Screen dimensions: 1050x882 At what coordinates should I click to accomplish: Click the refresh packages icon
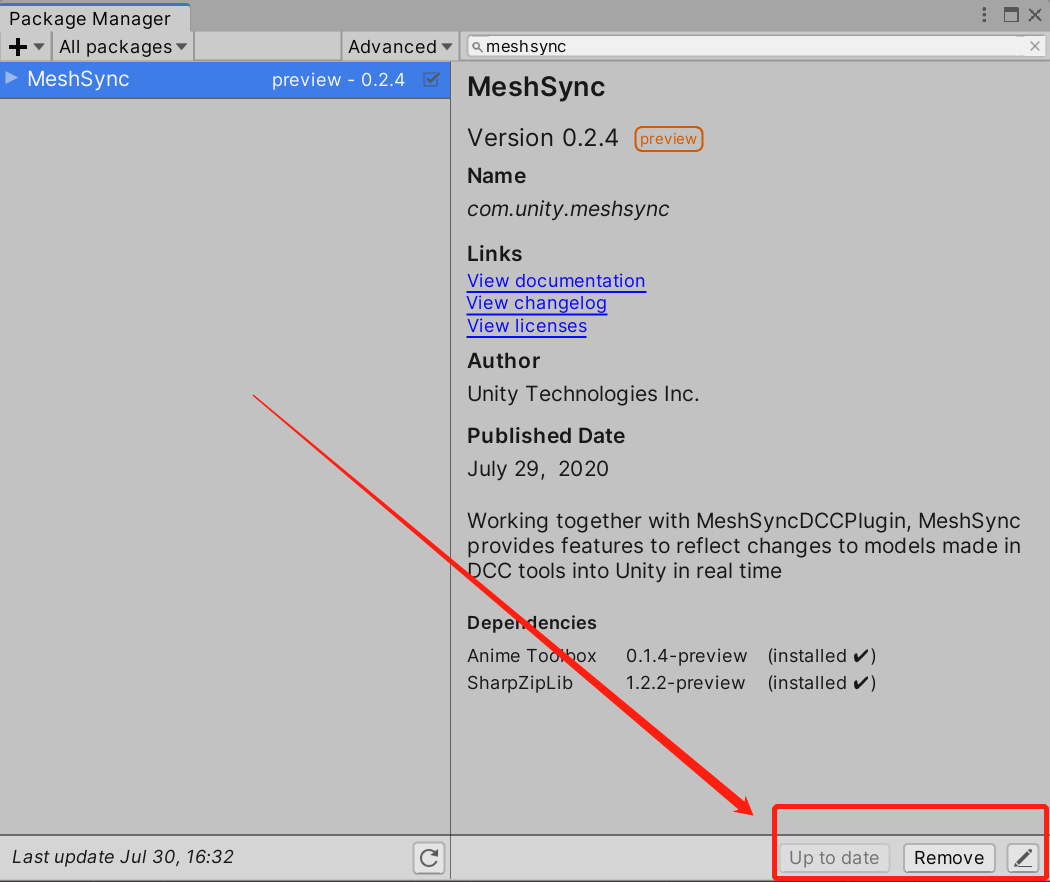point(429,858)
